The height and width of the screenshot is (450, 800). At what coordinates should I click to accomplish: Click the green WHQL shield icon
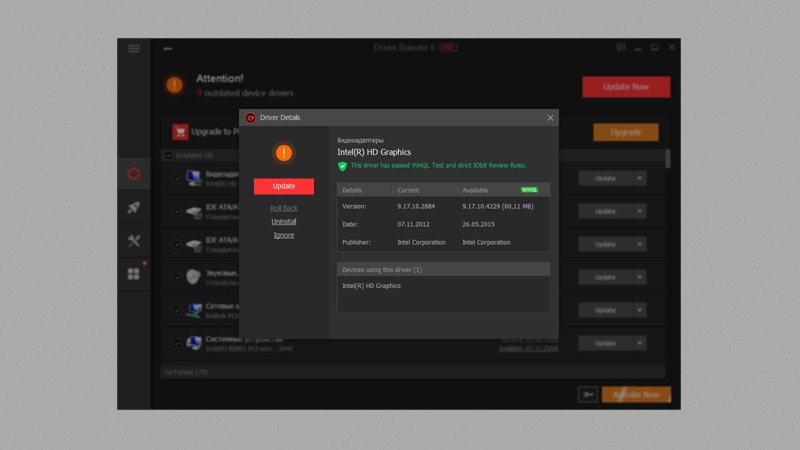342,166
